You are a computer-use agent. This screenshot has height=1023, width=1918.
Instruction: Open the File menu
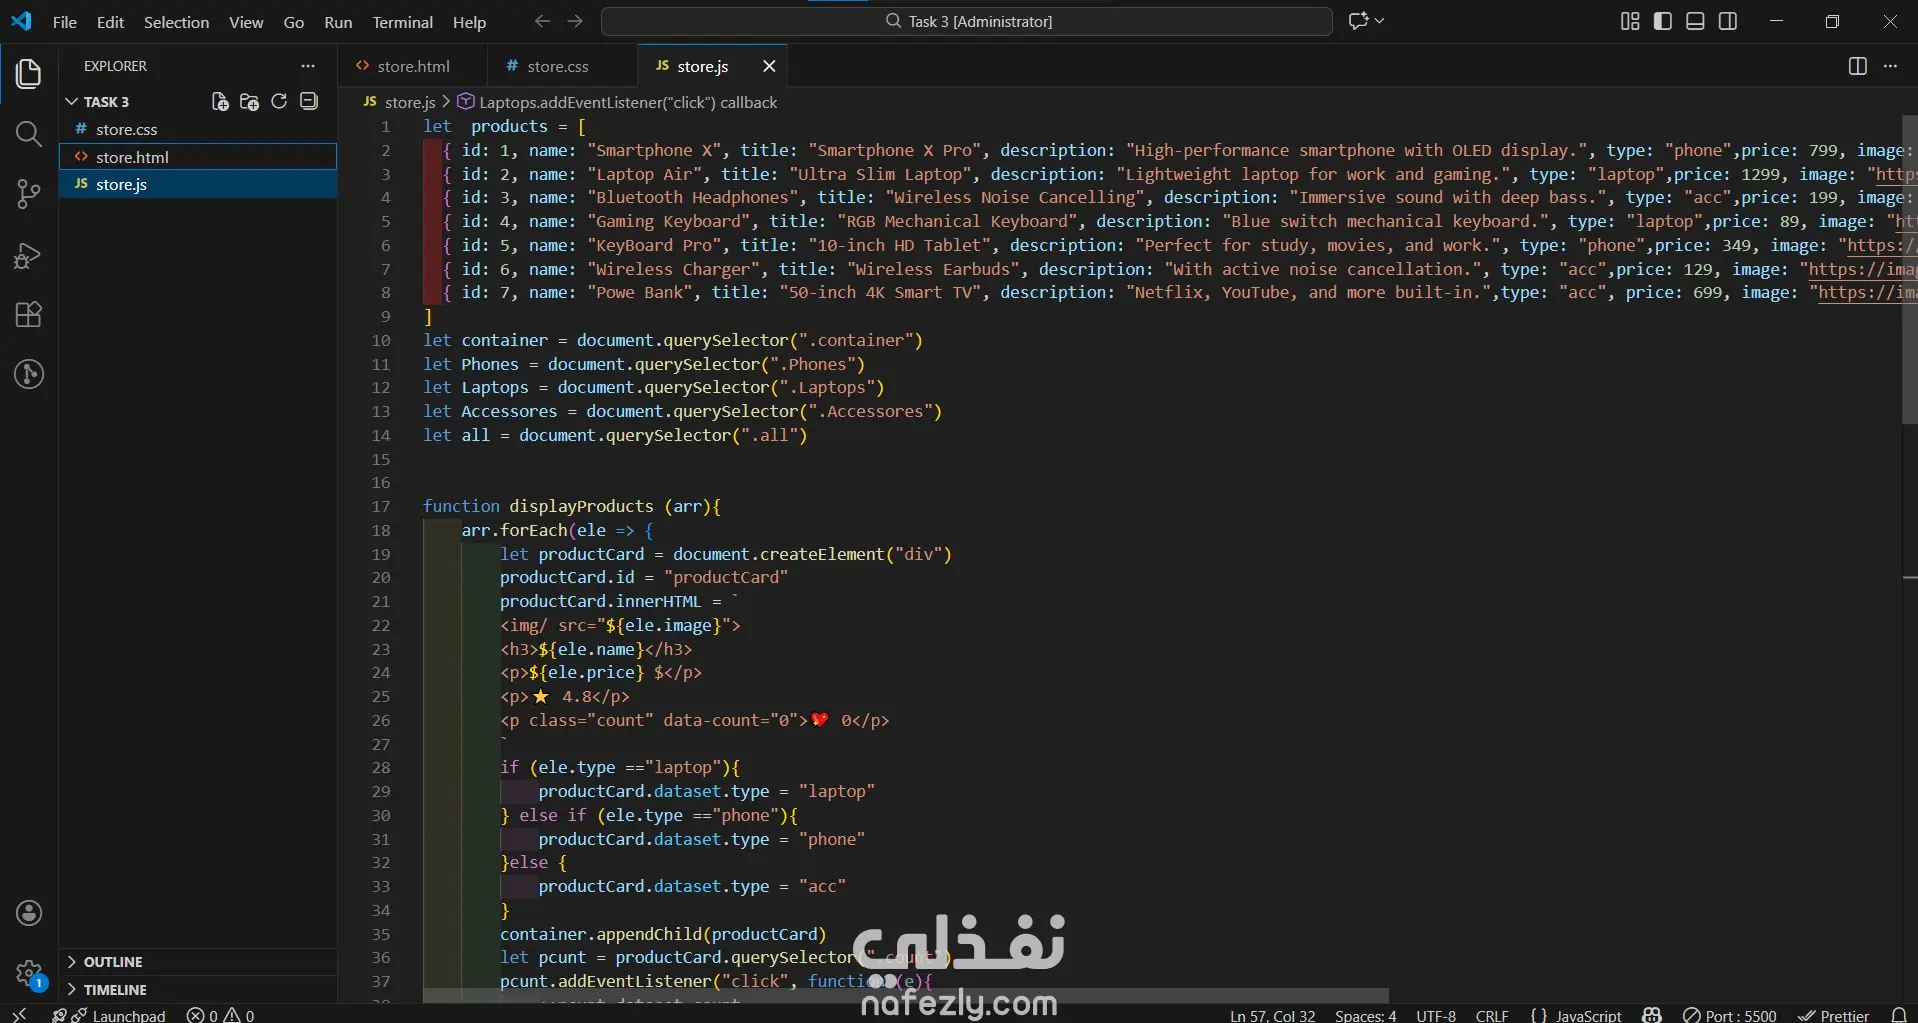[x=65, y=21]
